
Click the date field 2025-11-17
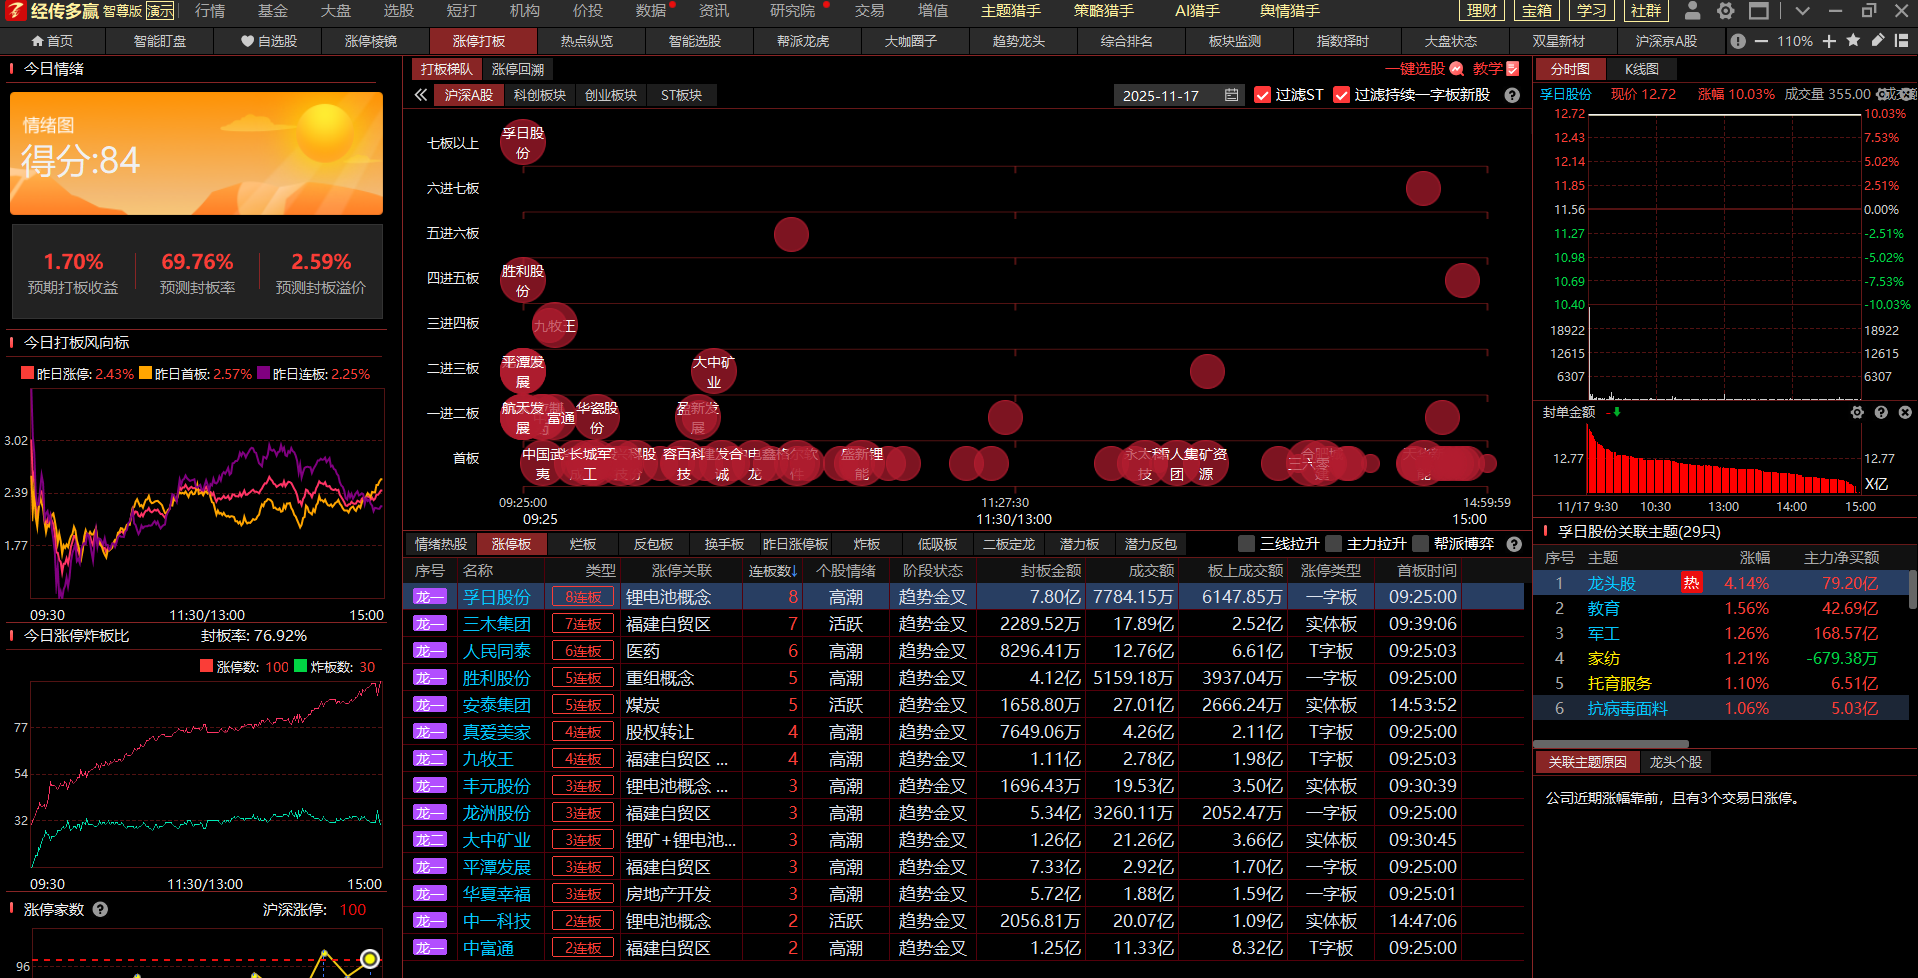[x=1160, y=96]
